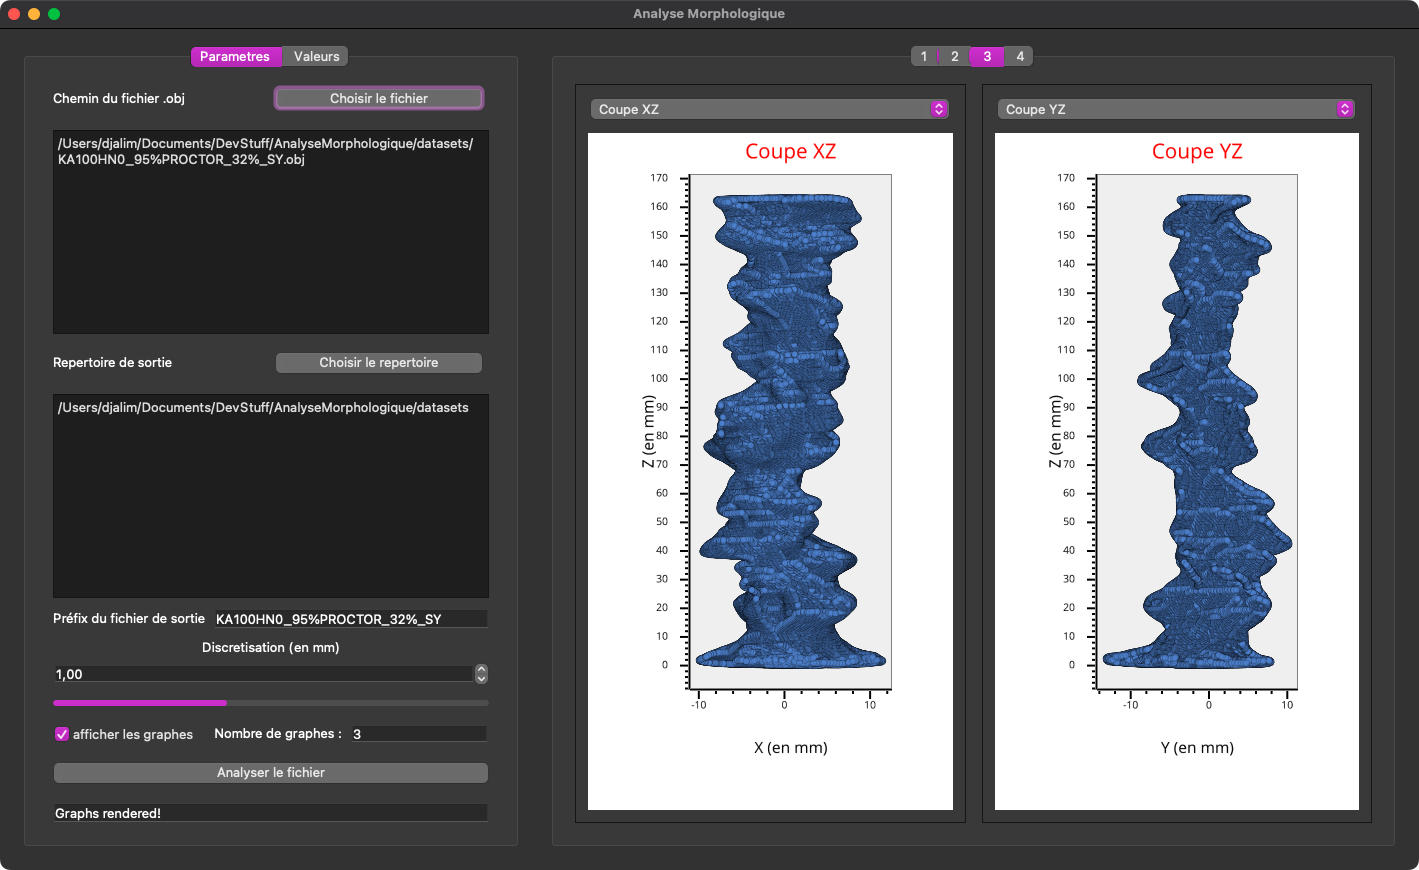Screen dimensions: 1419x870
Task: Click the Discretisation value field
Action: click(x=262, y=674)
